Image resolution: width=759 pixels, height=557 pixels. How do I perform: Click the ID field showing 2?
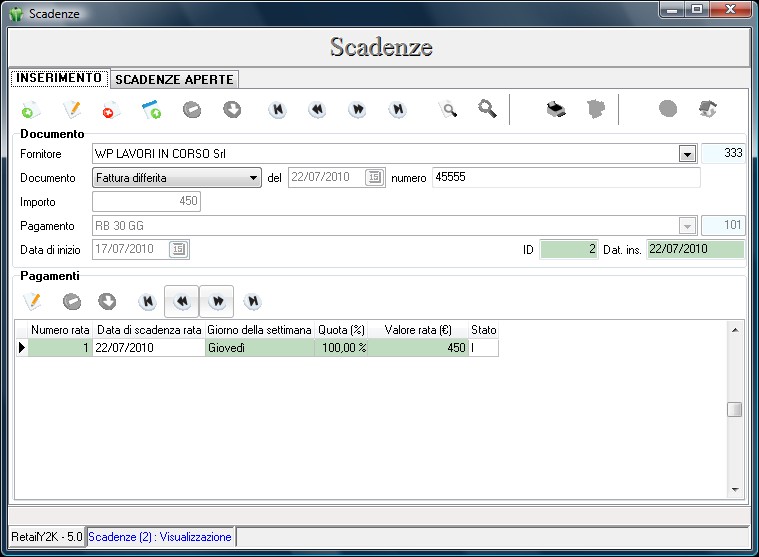coord(569,249)
